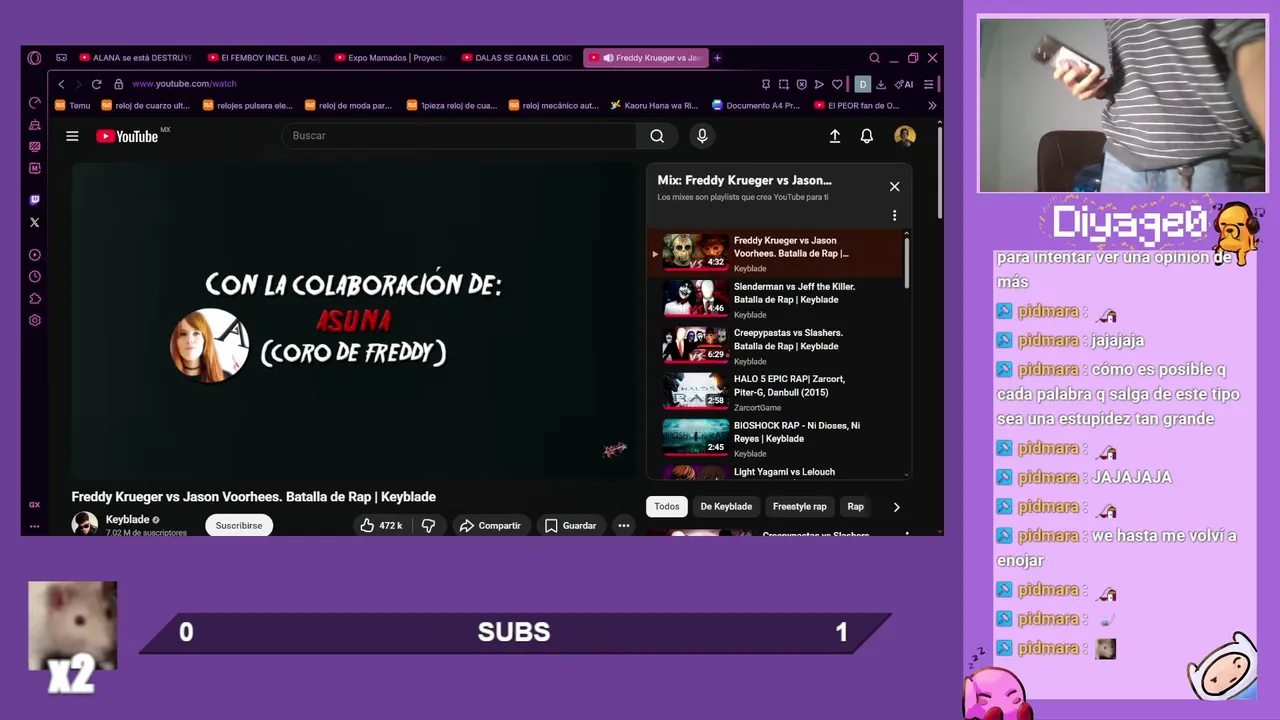Select 'Freestyle rap' filter chip

click(x=800, y=507)
